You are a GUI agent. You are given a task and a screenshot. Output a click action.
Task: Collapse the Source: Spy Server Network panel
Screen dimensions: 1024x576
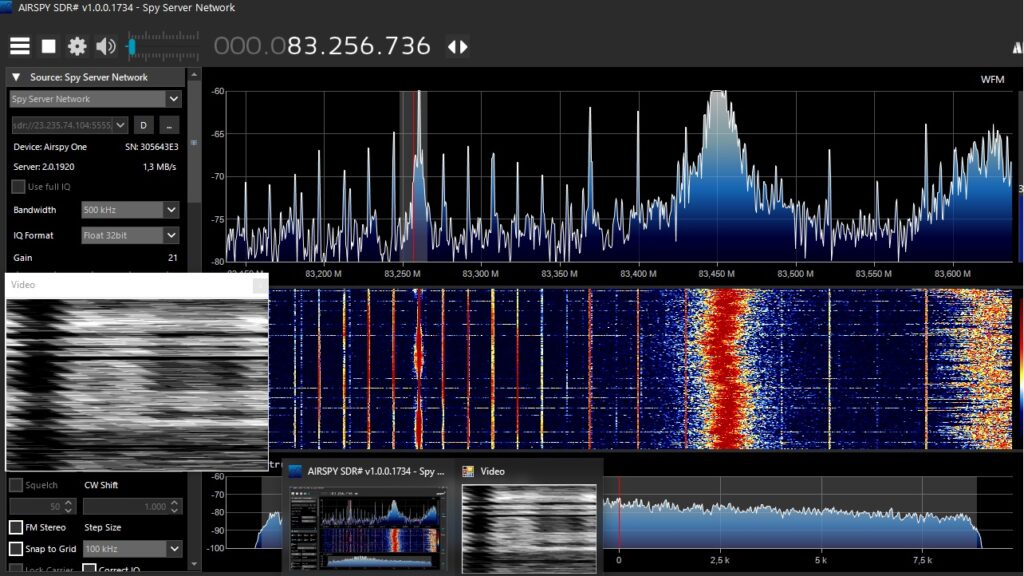coord(16,77)
